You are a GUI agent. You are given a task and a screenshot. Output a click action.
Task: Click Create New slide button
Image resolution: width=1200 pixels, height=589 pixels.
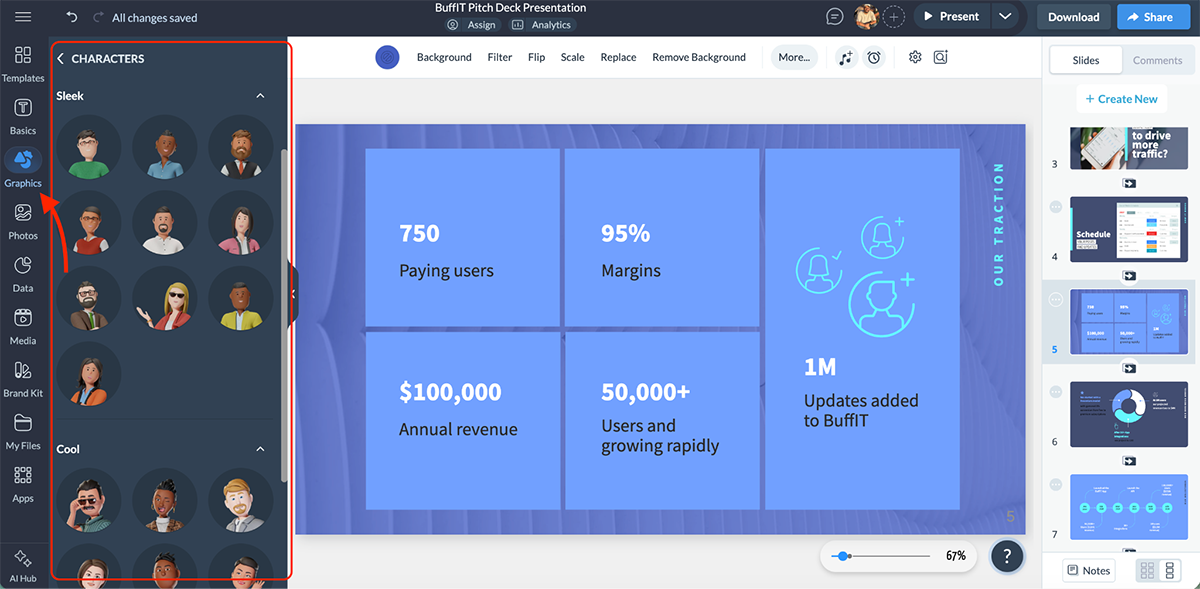(1121, 99)
